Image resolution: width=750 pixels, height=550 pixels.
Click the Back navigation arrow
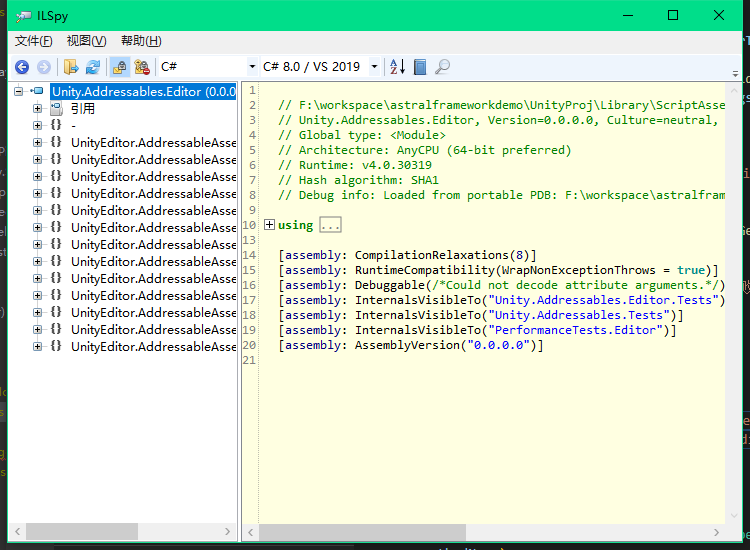22,67
